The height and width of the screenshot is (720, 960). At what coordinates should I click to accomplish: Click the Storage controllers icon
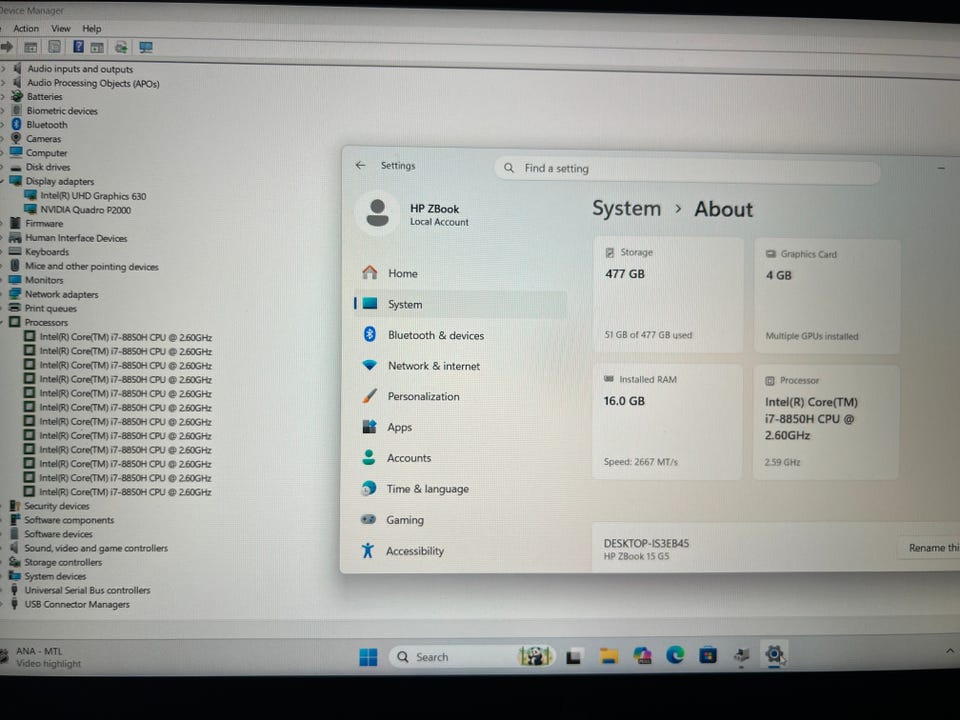pos(15,562)
